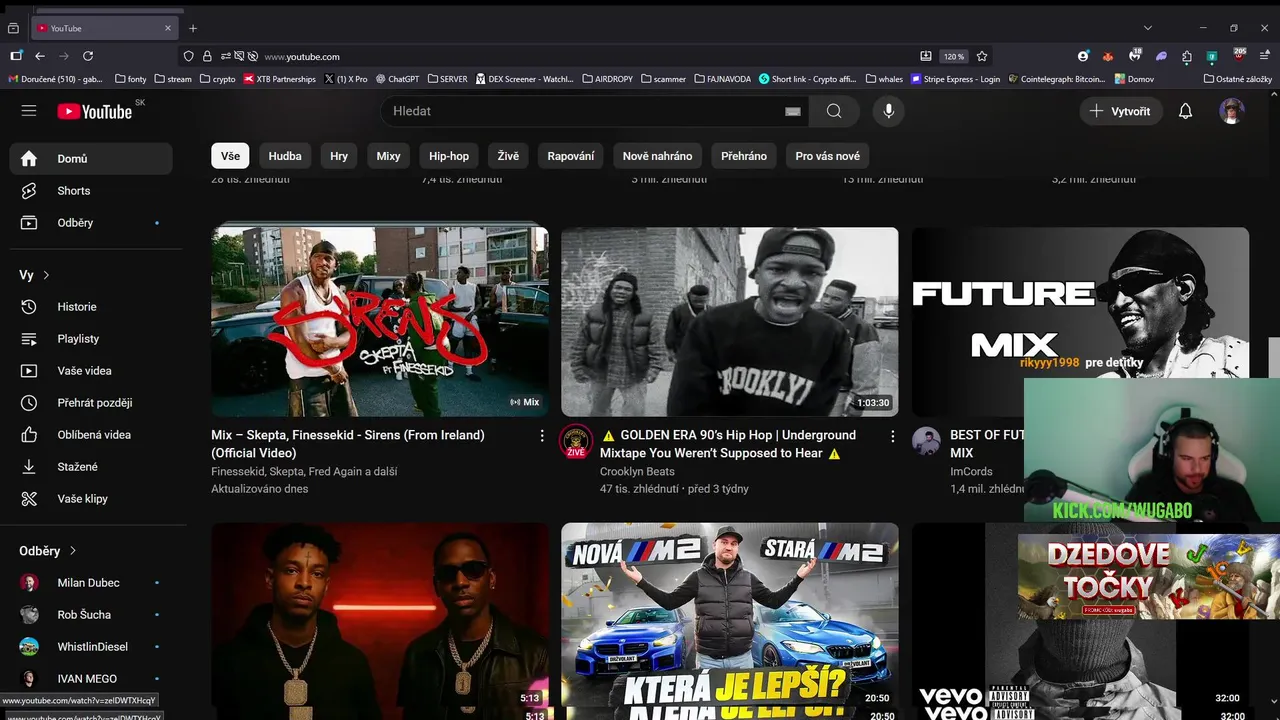
Task: Open the ChatGPT bookmark
Action: coord(398,79)
